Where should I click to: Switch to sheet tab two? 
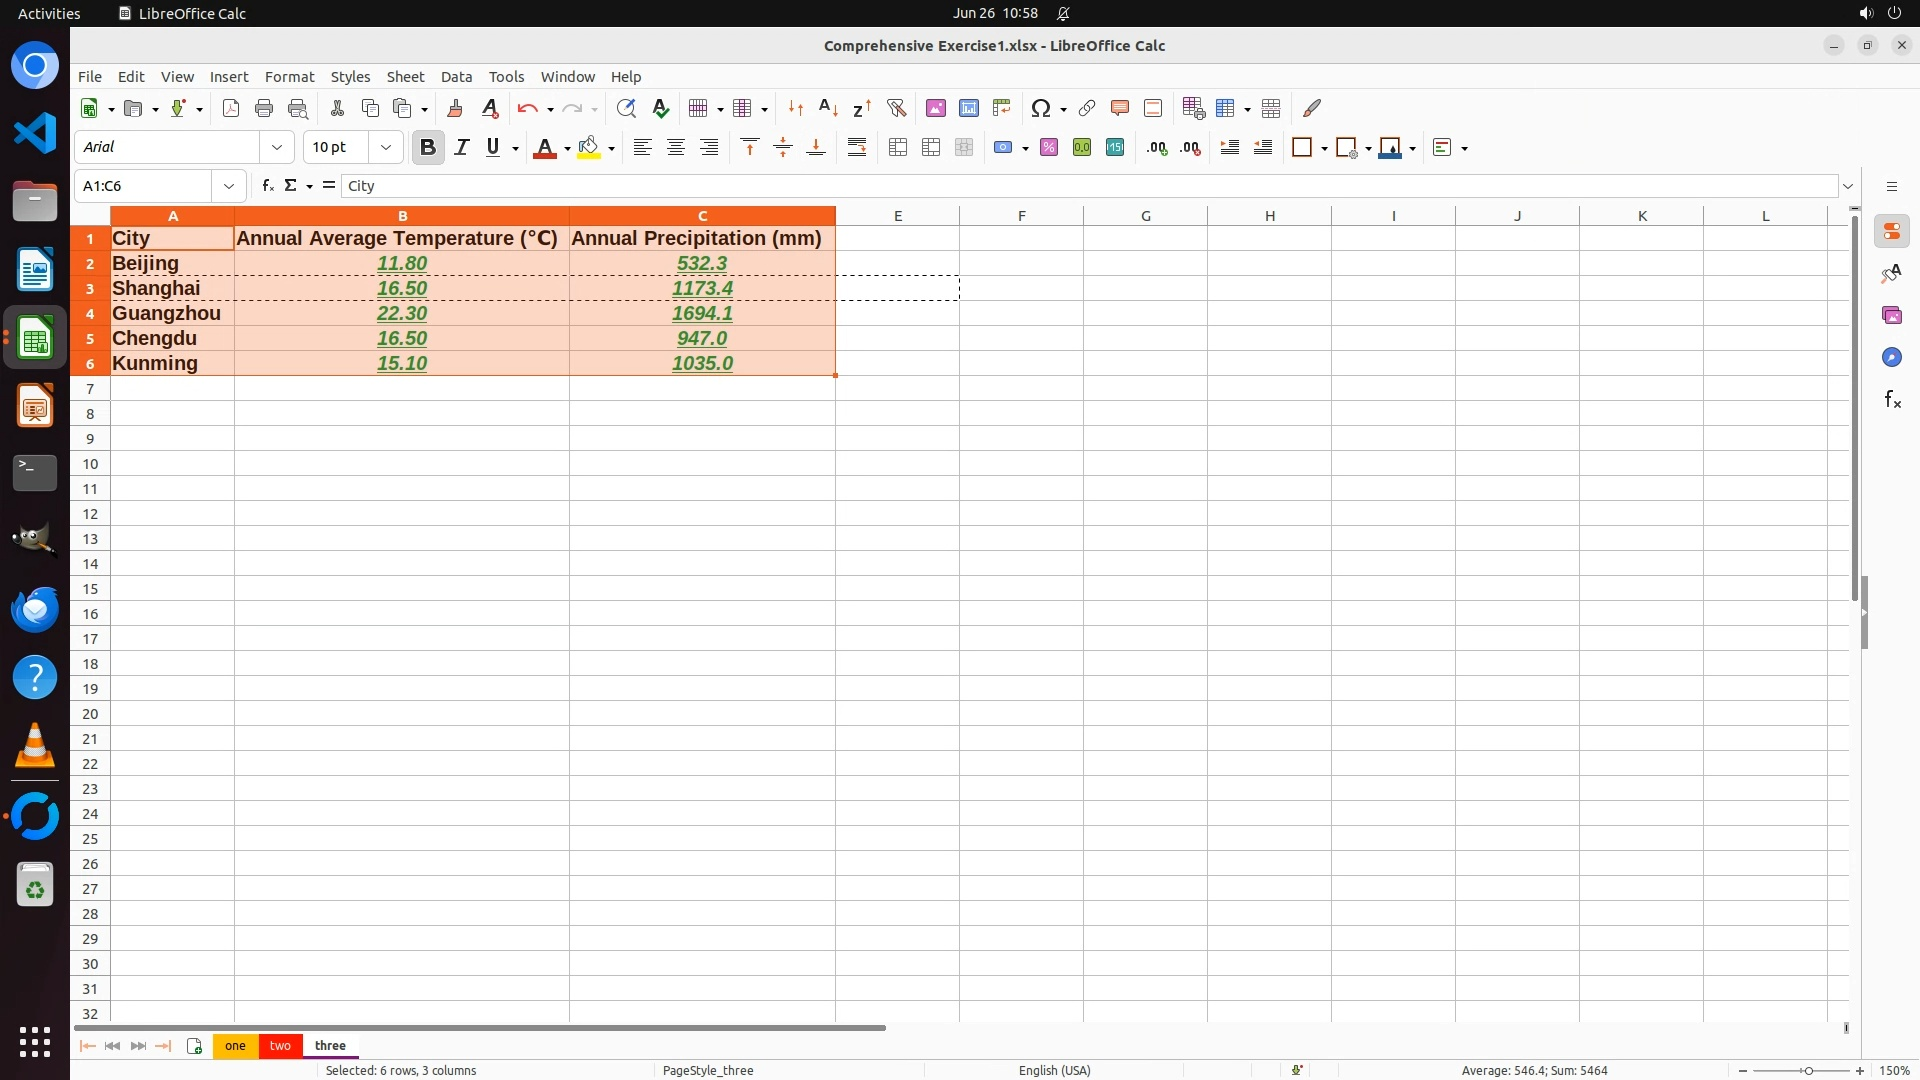point(280,1045)
